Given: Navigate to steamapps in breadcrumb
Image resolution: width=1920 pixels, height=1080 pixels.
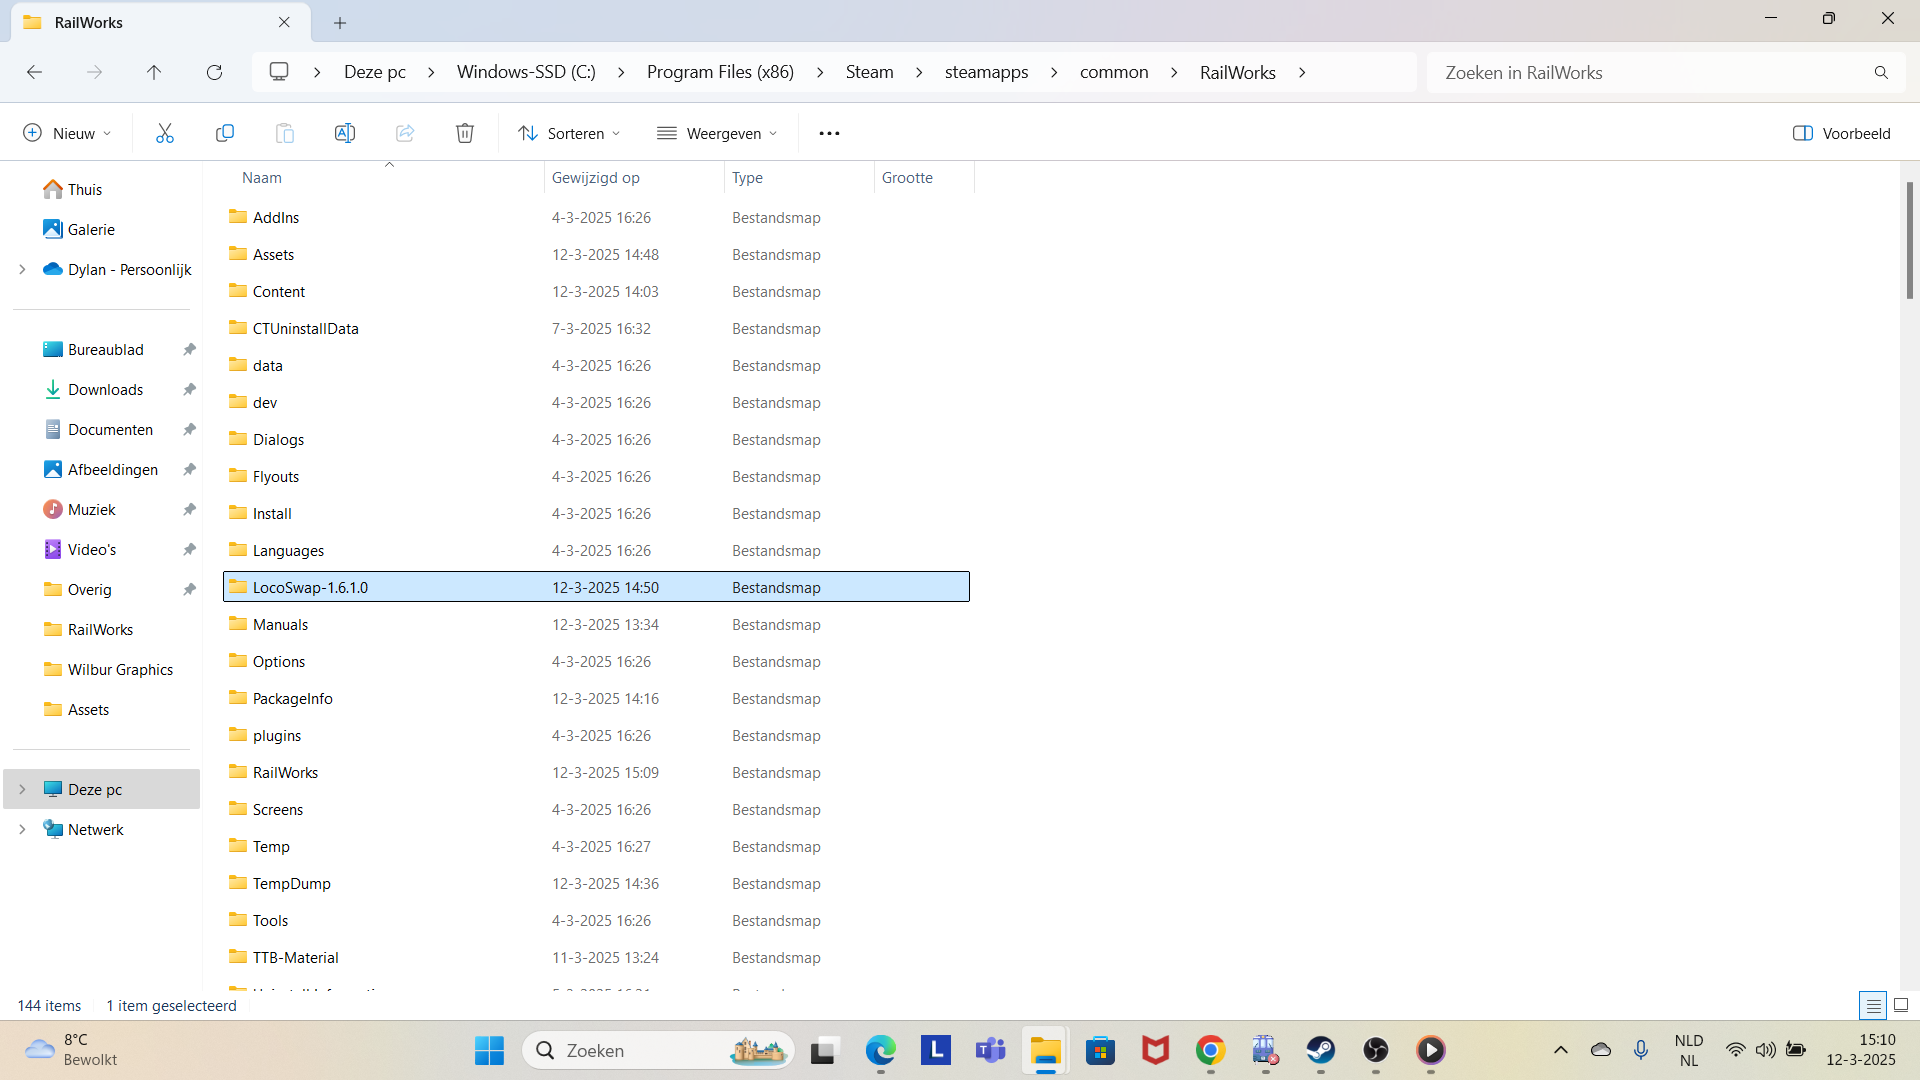Looking at the screenshot, I should pos(986,72).
